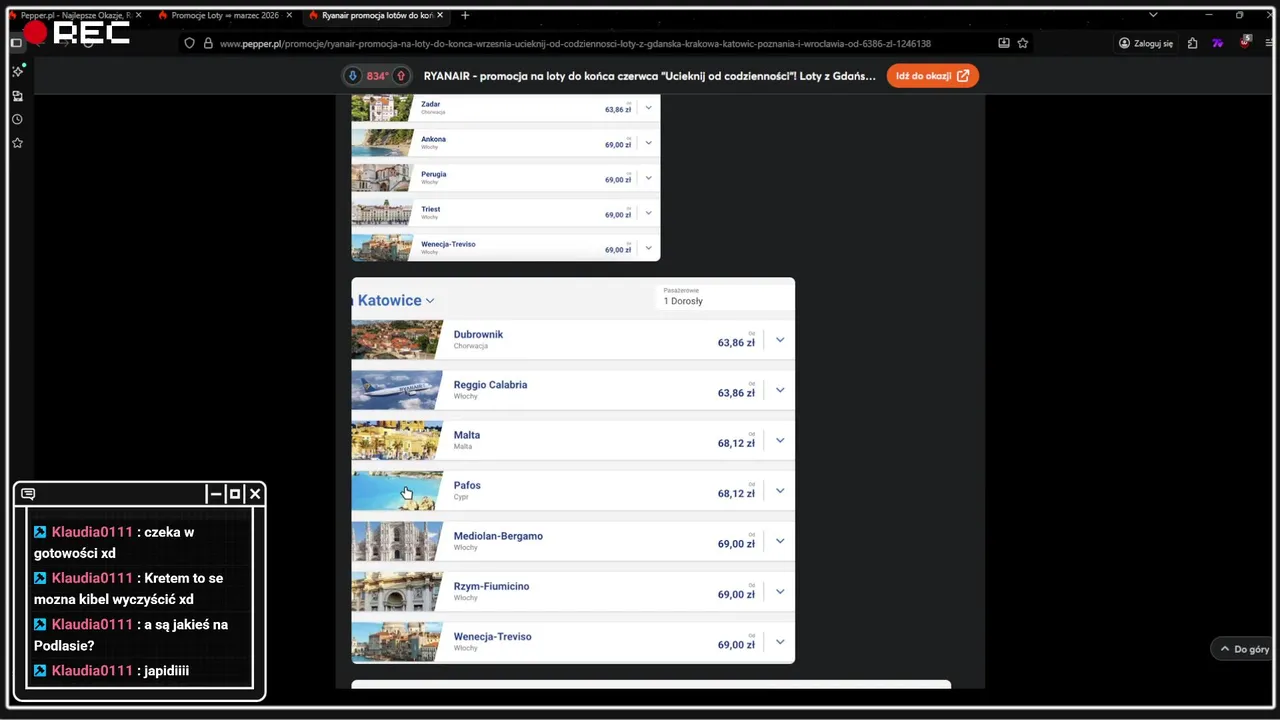
Task: Expand the Mediolan-Bergamo flight row chevron
Action: point(780,541)
